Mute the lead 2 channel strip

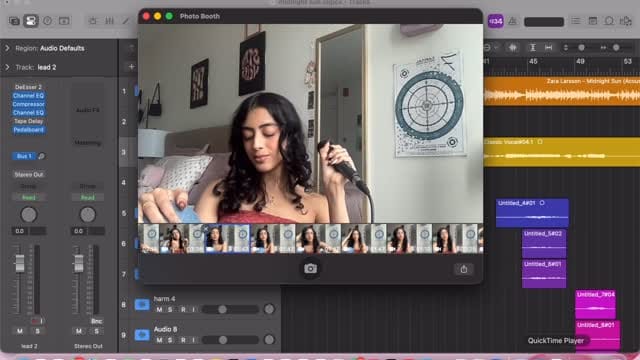tap(20, 331)
